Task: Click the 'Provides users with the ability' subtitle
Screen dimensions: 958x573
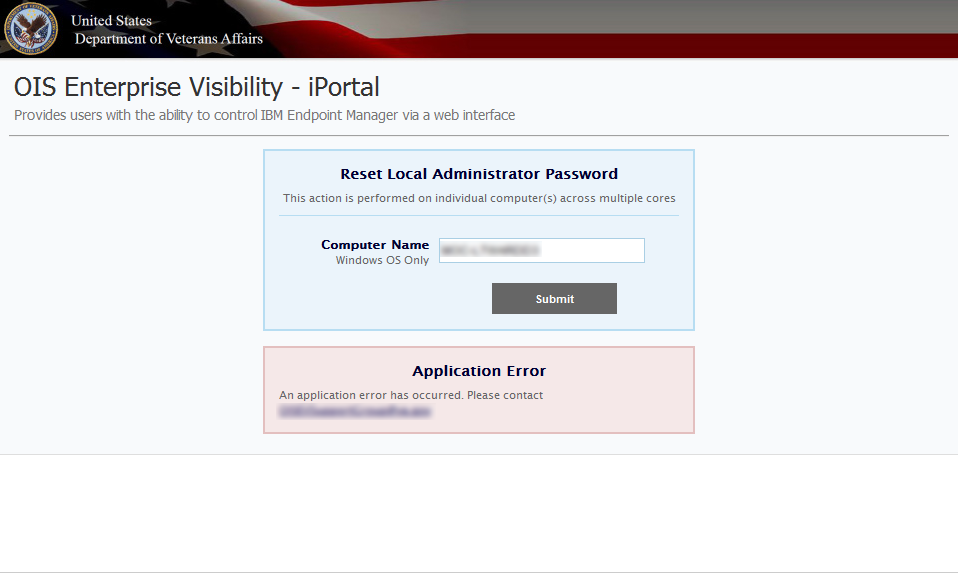Action: click(x=265, y=115)
